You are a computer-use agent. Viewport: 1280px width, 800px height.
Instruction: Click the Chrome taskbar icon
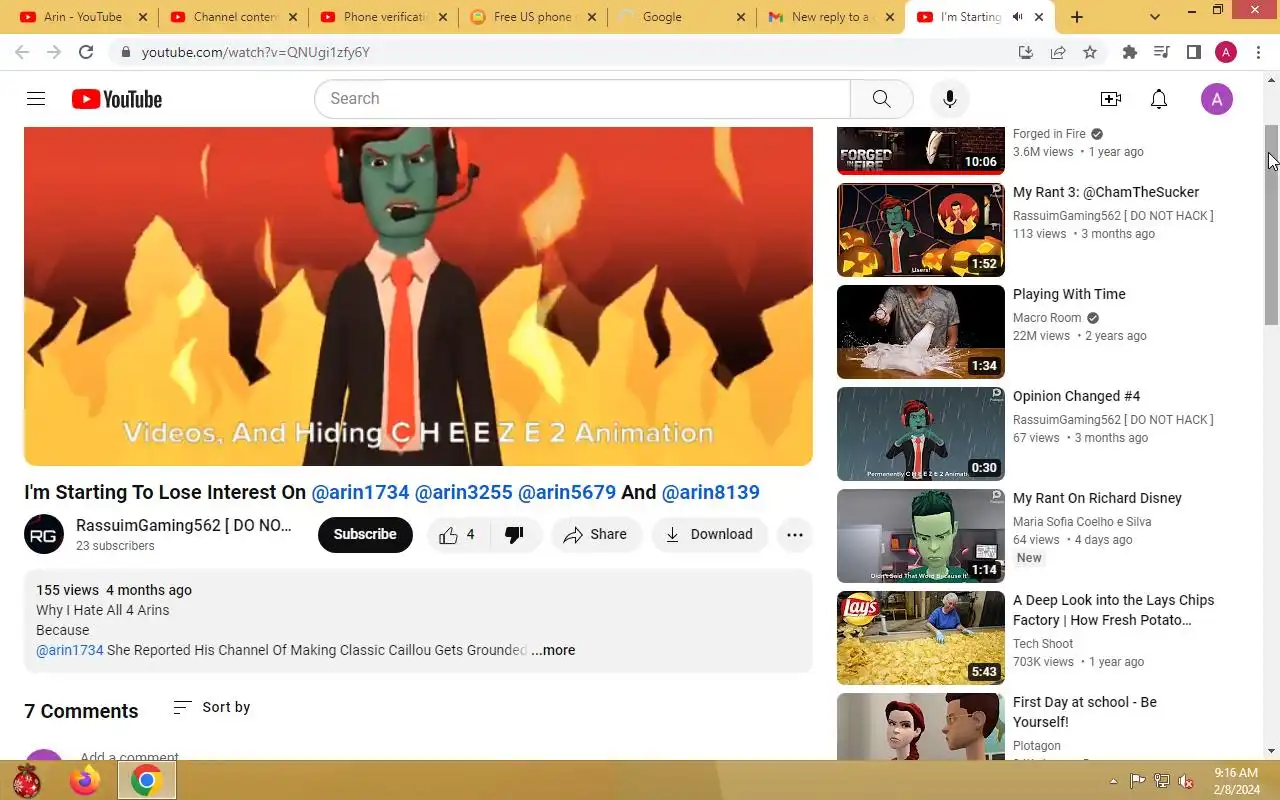tap(146, 780)
